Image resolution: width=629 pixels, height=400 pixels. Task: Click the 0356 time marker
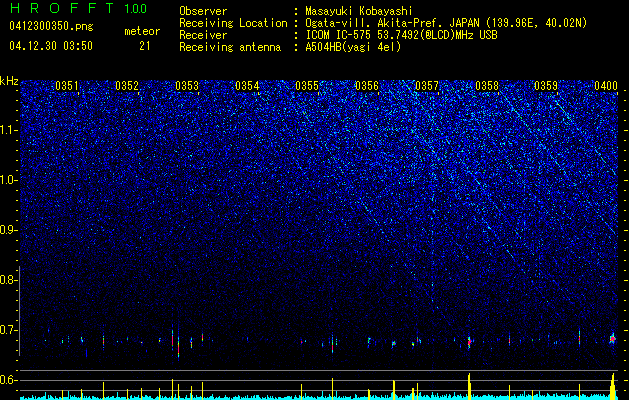pos(367,86)
